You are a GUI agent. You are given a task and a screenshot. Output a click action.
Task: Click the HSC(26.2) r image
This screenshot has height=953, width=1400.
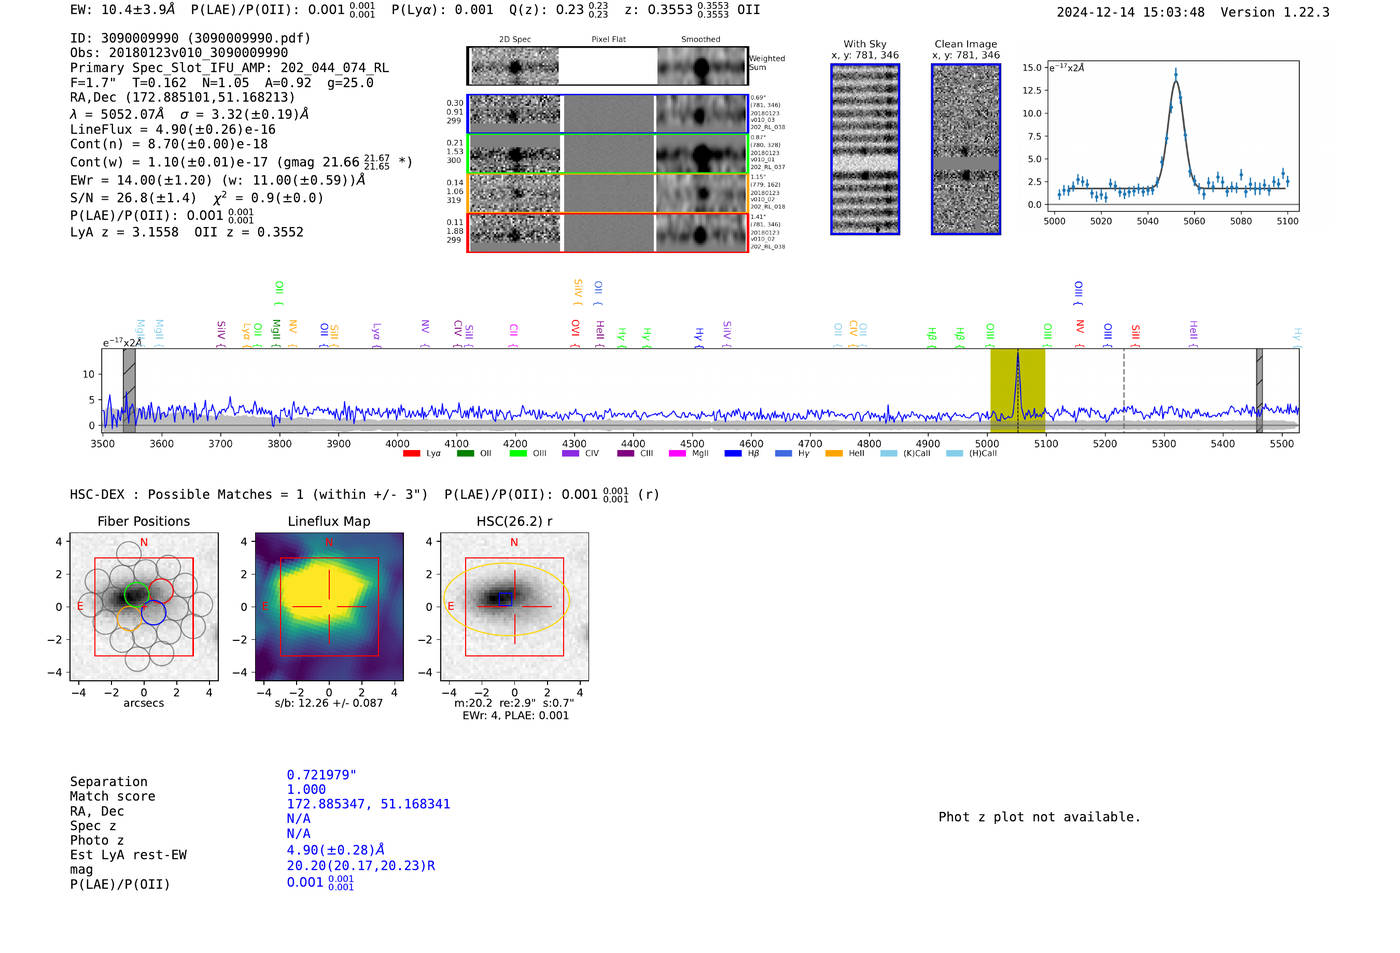pos(514,607)
